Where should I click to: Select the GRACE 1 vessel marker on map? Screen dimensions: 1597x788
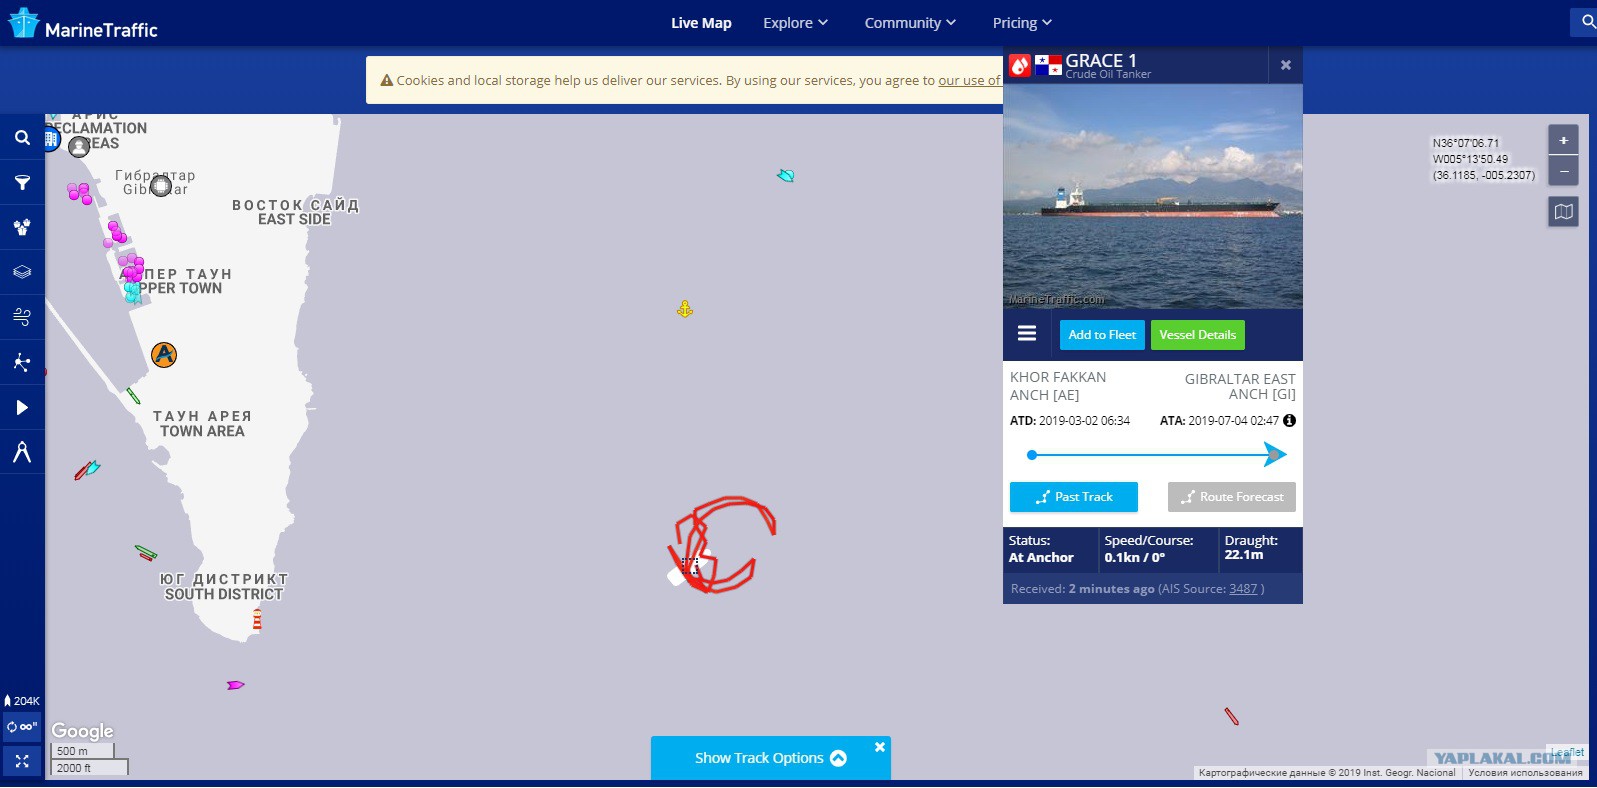(x=688, y=568)
